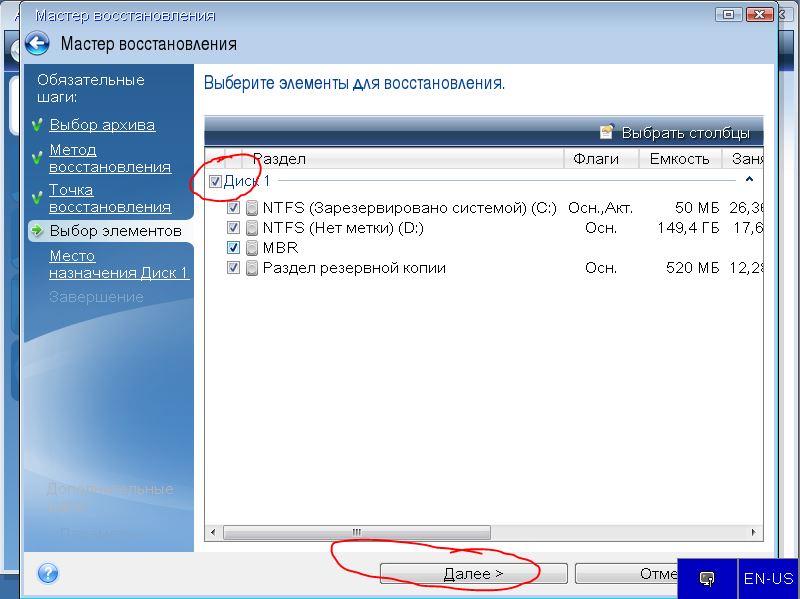Image resolution: width=800 pixels, height=599 pixels.
Task: Open the Точка восстановления step link
Action: tap(109, 198)
